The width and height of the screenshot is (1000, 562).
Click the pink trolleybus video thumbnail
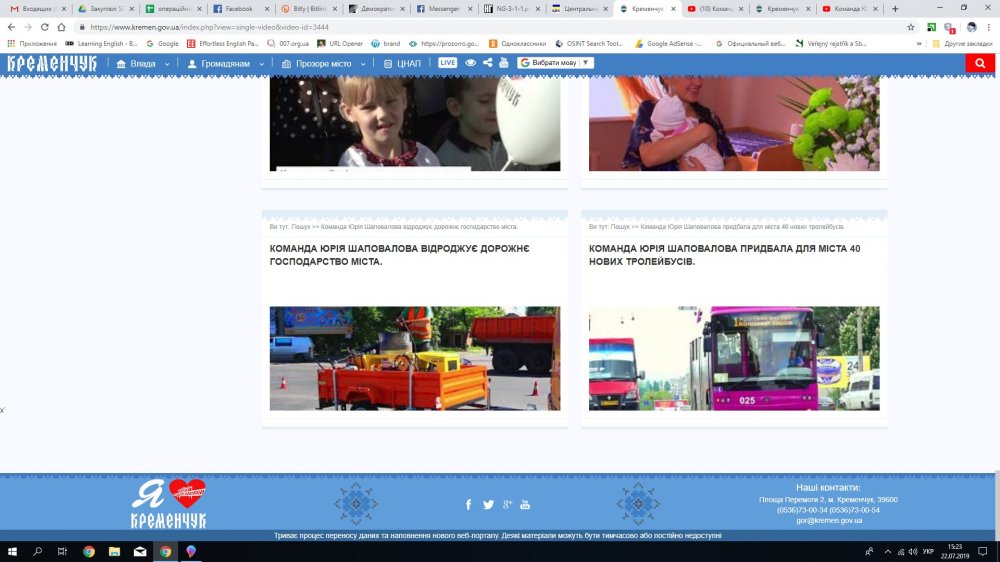click(x=734, y=358)
